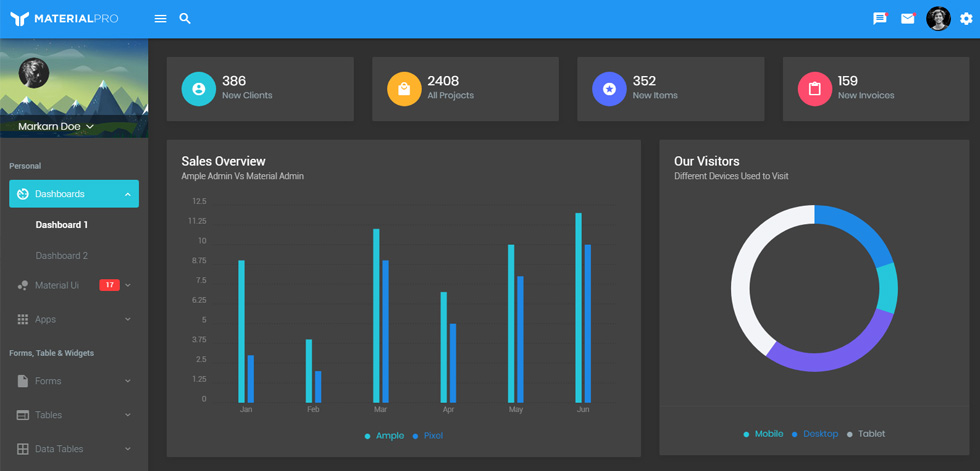Collapse the Dashboards menu chevron
980x471 pixels.
(x=128, y=194)
